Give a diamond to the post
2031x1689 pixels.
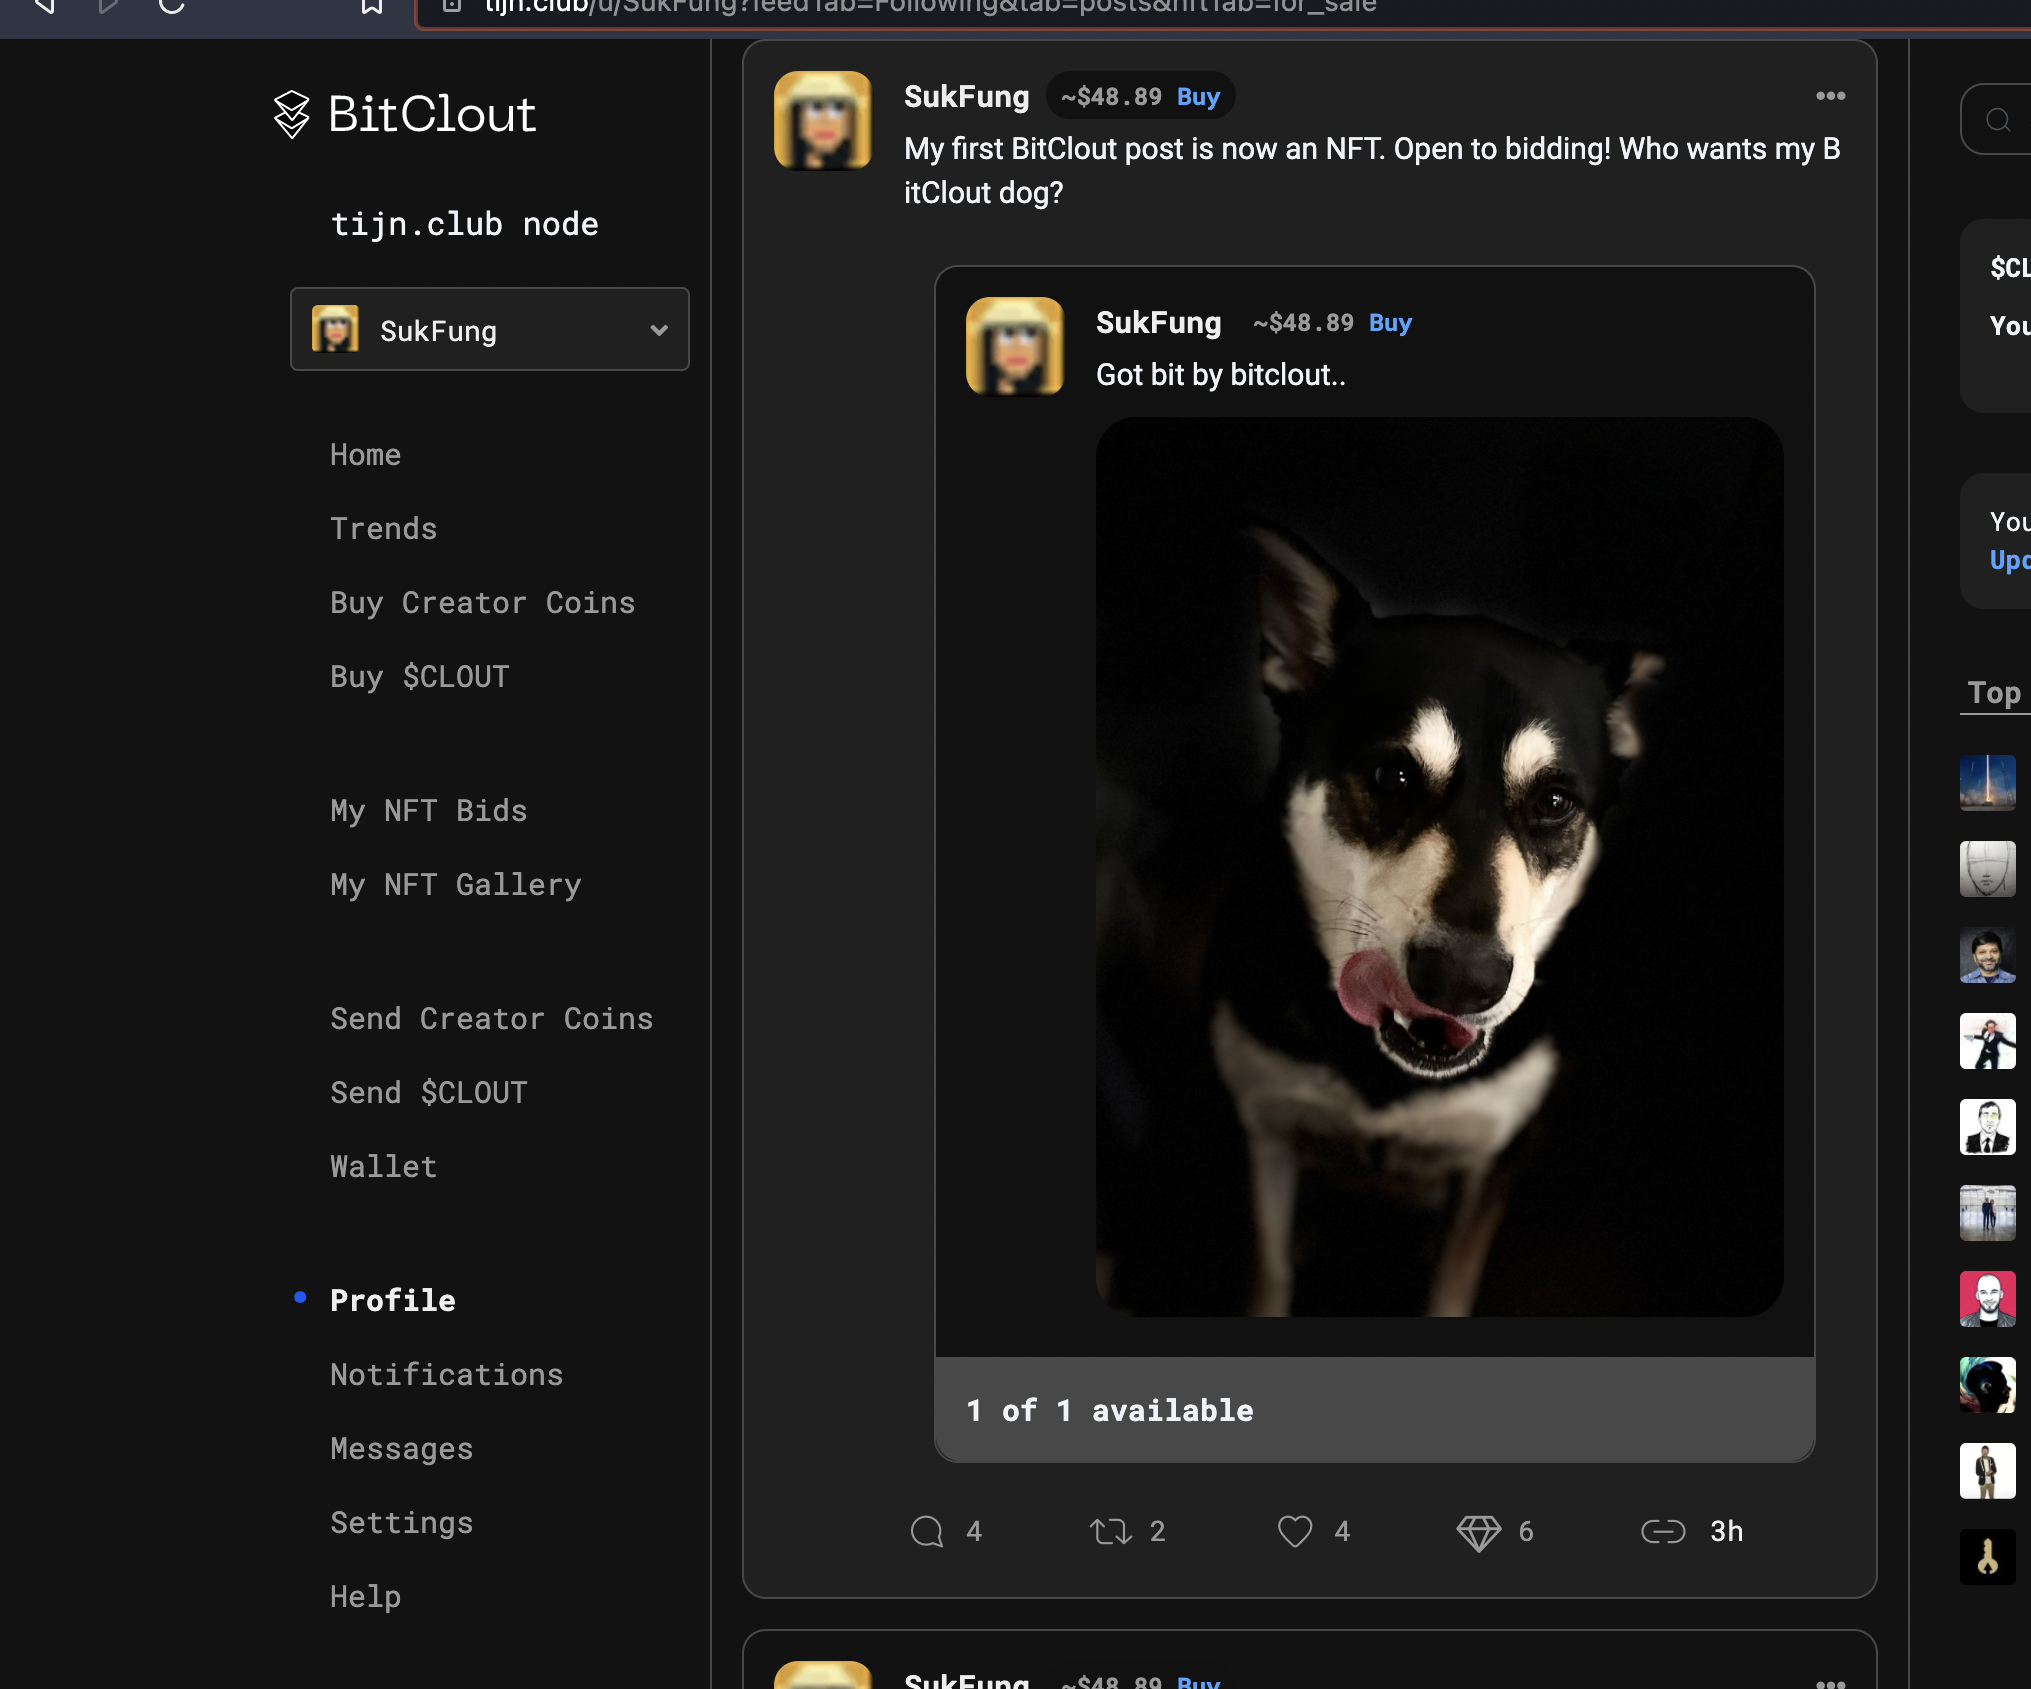click(1478, 1531)
